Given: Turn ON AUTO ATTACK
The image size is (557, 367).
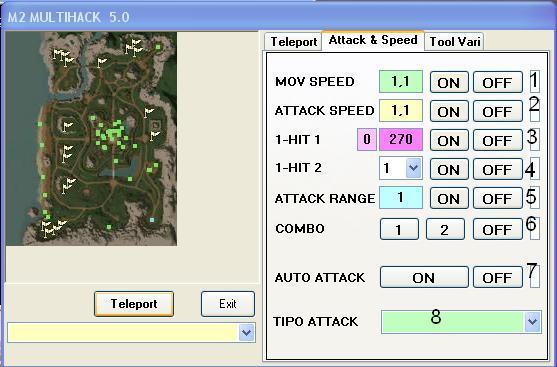Looking at the screenshot, I should click(424, 277).
